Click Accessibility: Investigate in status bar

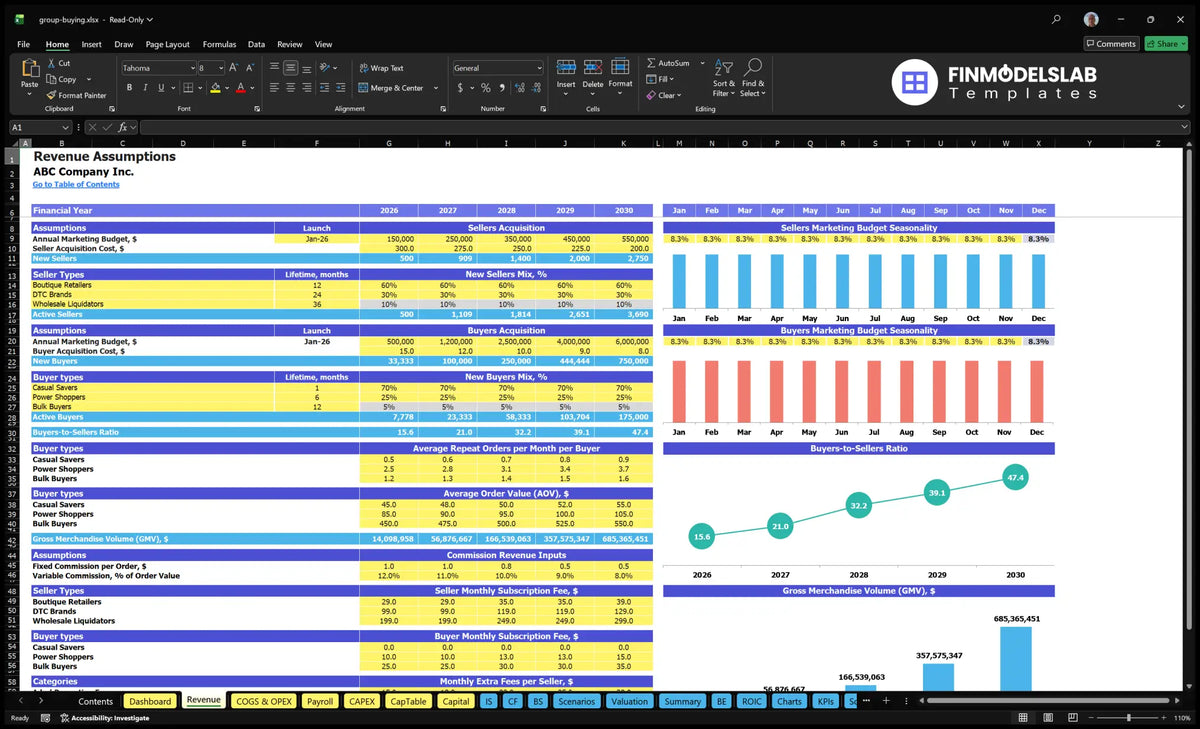pos(104,718)
